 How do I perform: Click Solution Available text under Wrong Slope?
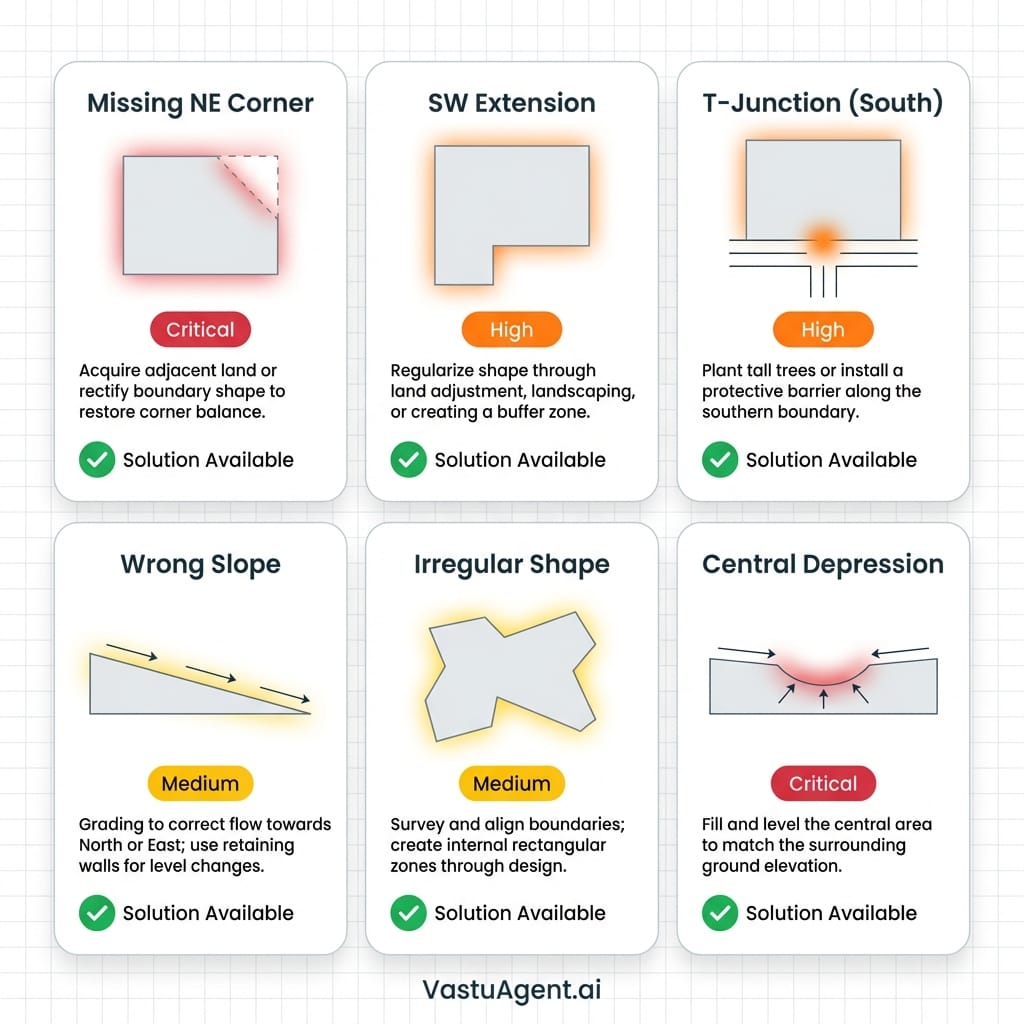click(208, 913)
